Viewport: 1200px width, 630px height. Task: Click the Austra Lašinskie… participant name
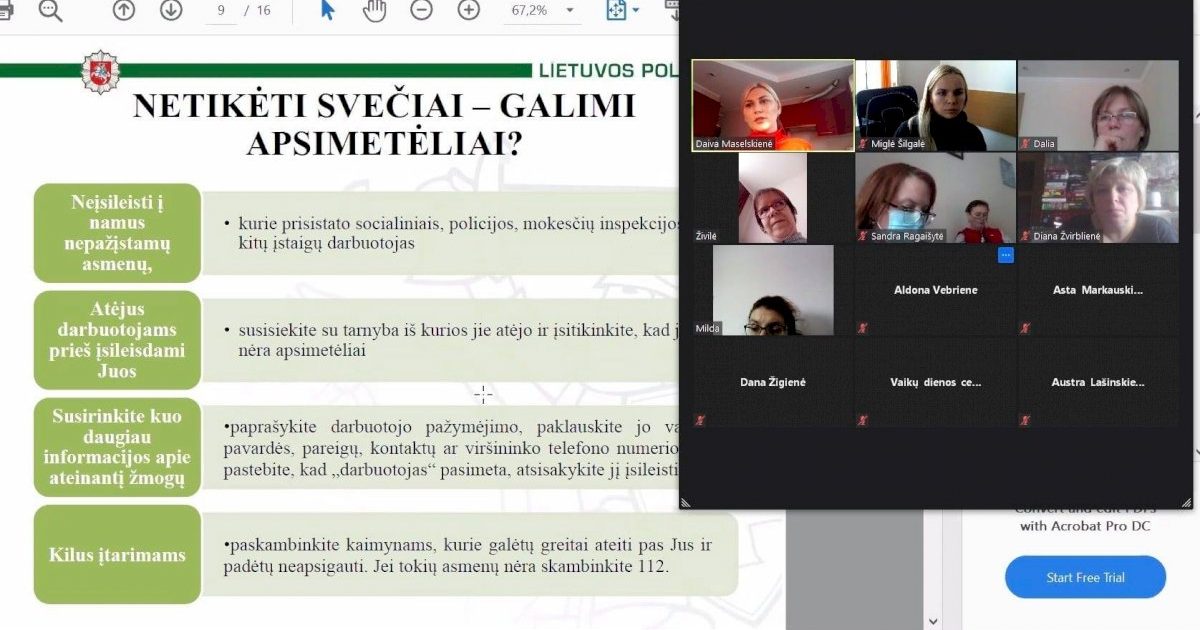1098,382
